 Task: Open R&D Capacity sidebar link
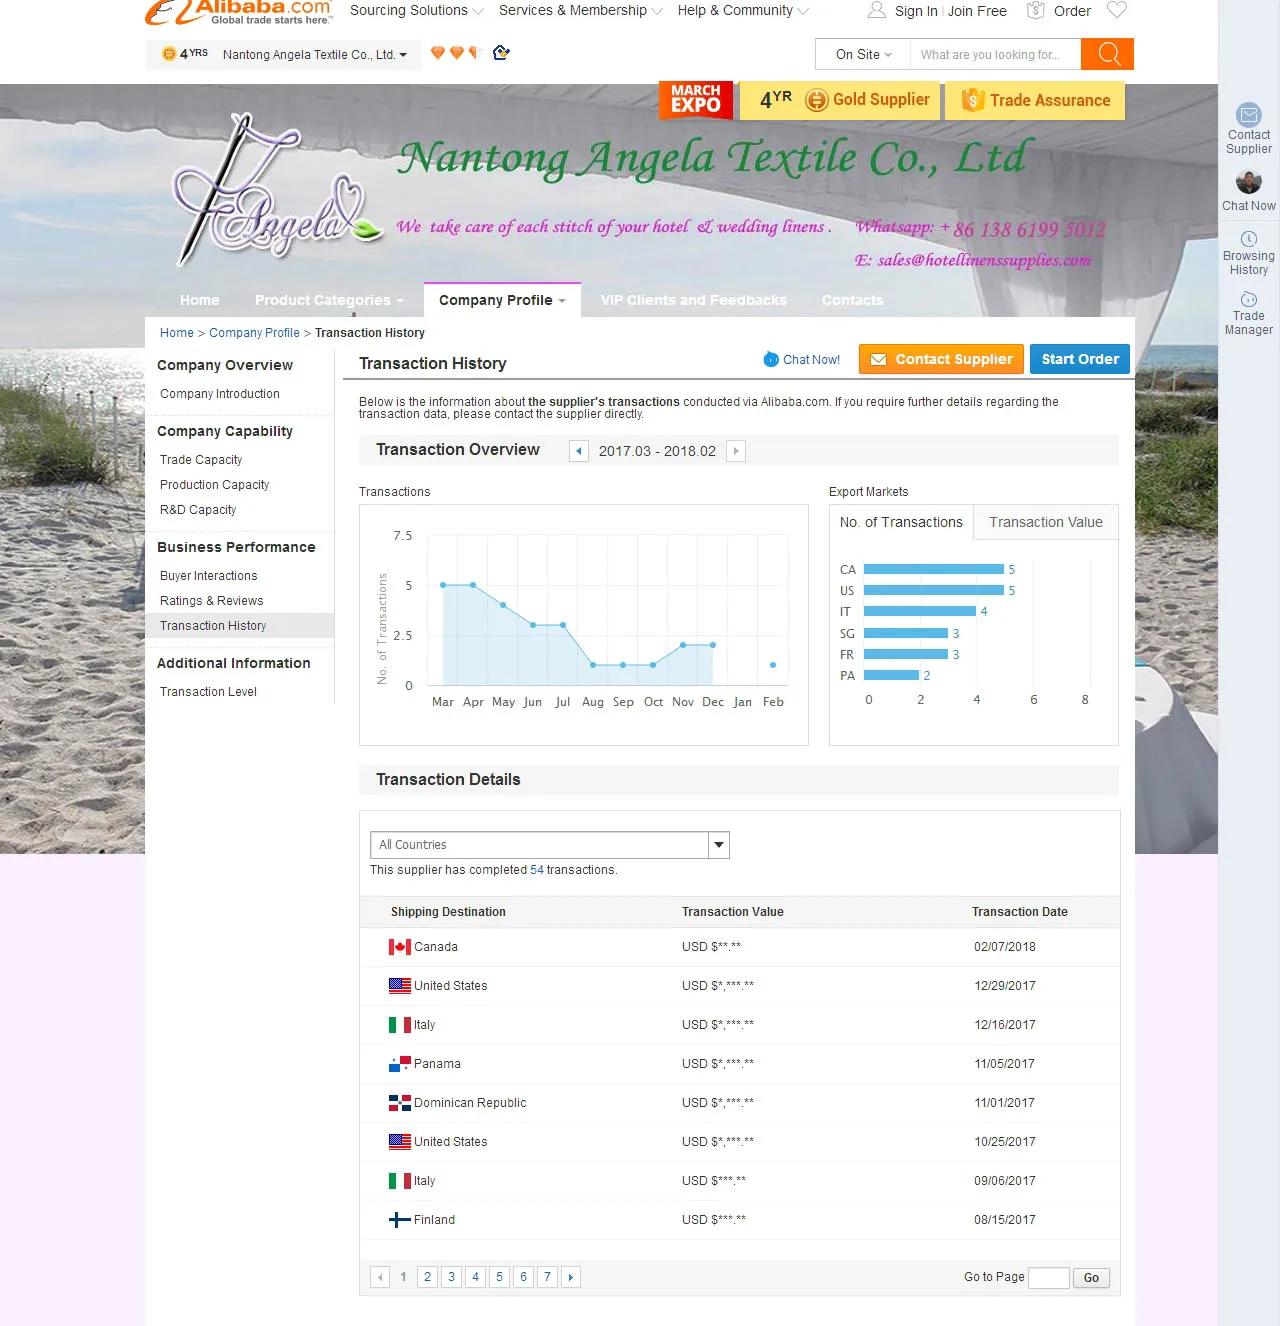pos(198,510)
